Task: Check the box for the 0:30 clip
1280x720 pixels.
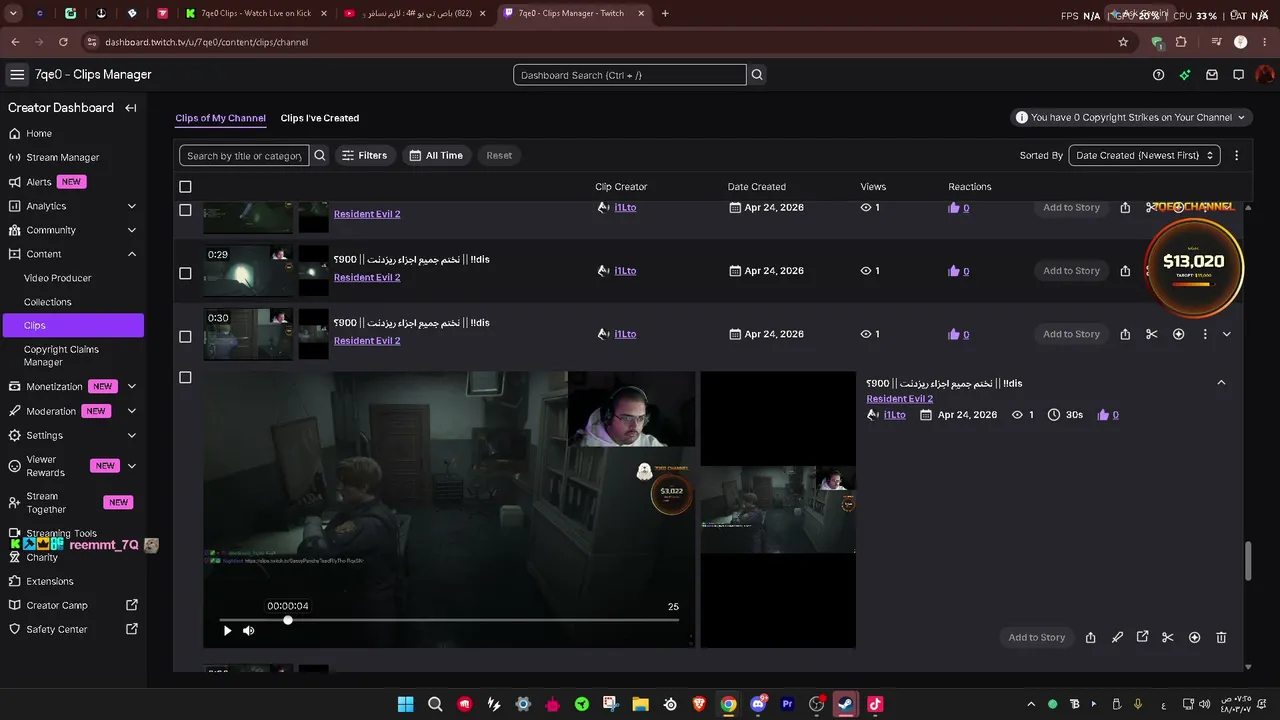Action: point(185,336)
